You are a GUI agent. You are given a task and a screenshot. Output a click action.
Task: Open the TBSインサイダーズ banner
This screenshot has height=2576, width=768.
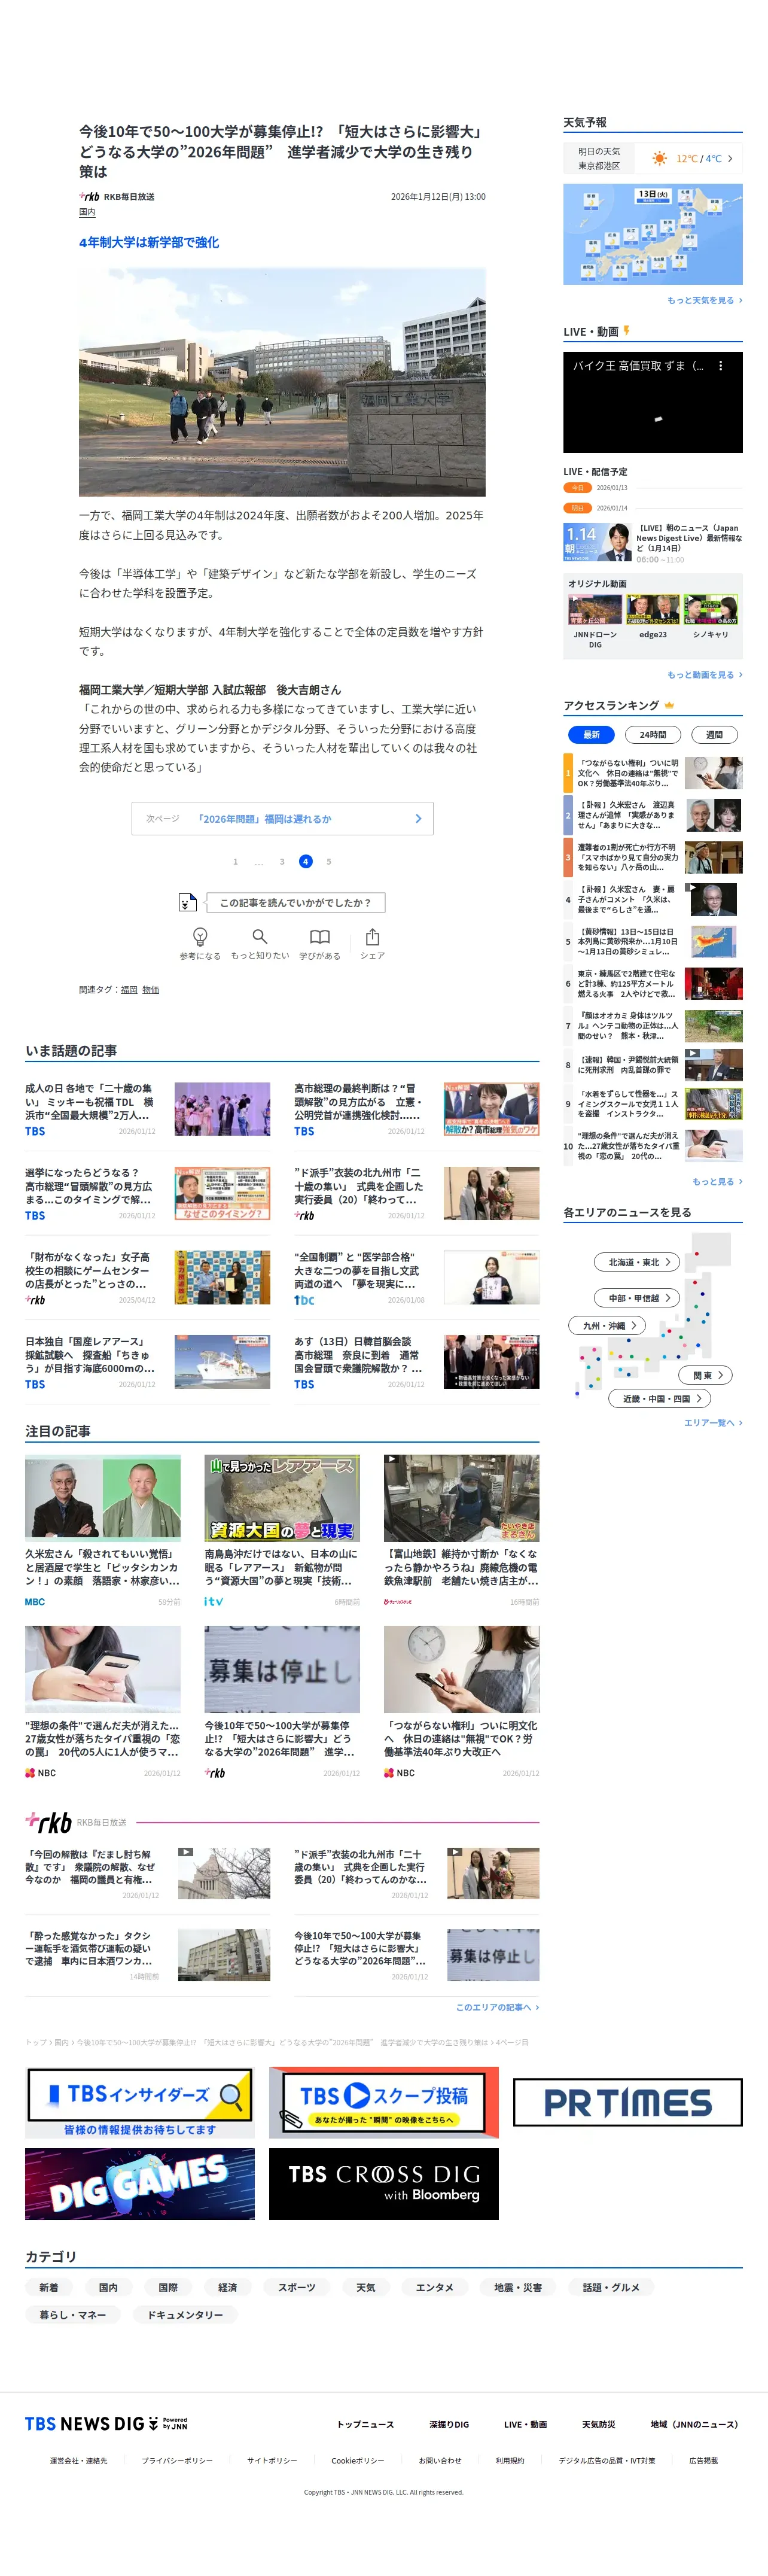click(x=140, y=2102)
